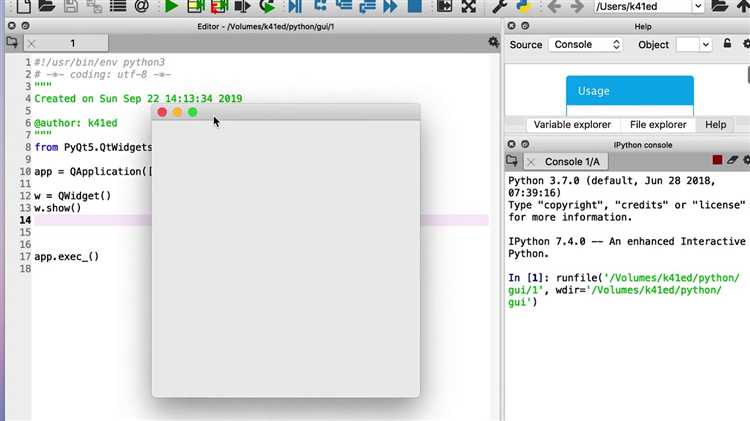Switch to the Variable explorer tab
Screen dimensions: 750x421
[x=573, y=125]
